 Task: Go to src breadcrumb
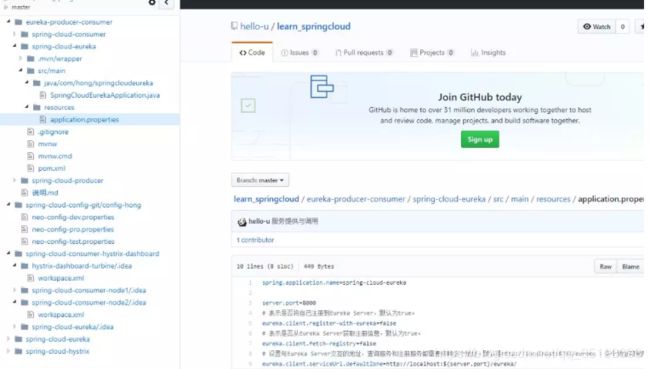pyautogui.click(x=498, y=199)
